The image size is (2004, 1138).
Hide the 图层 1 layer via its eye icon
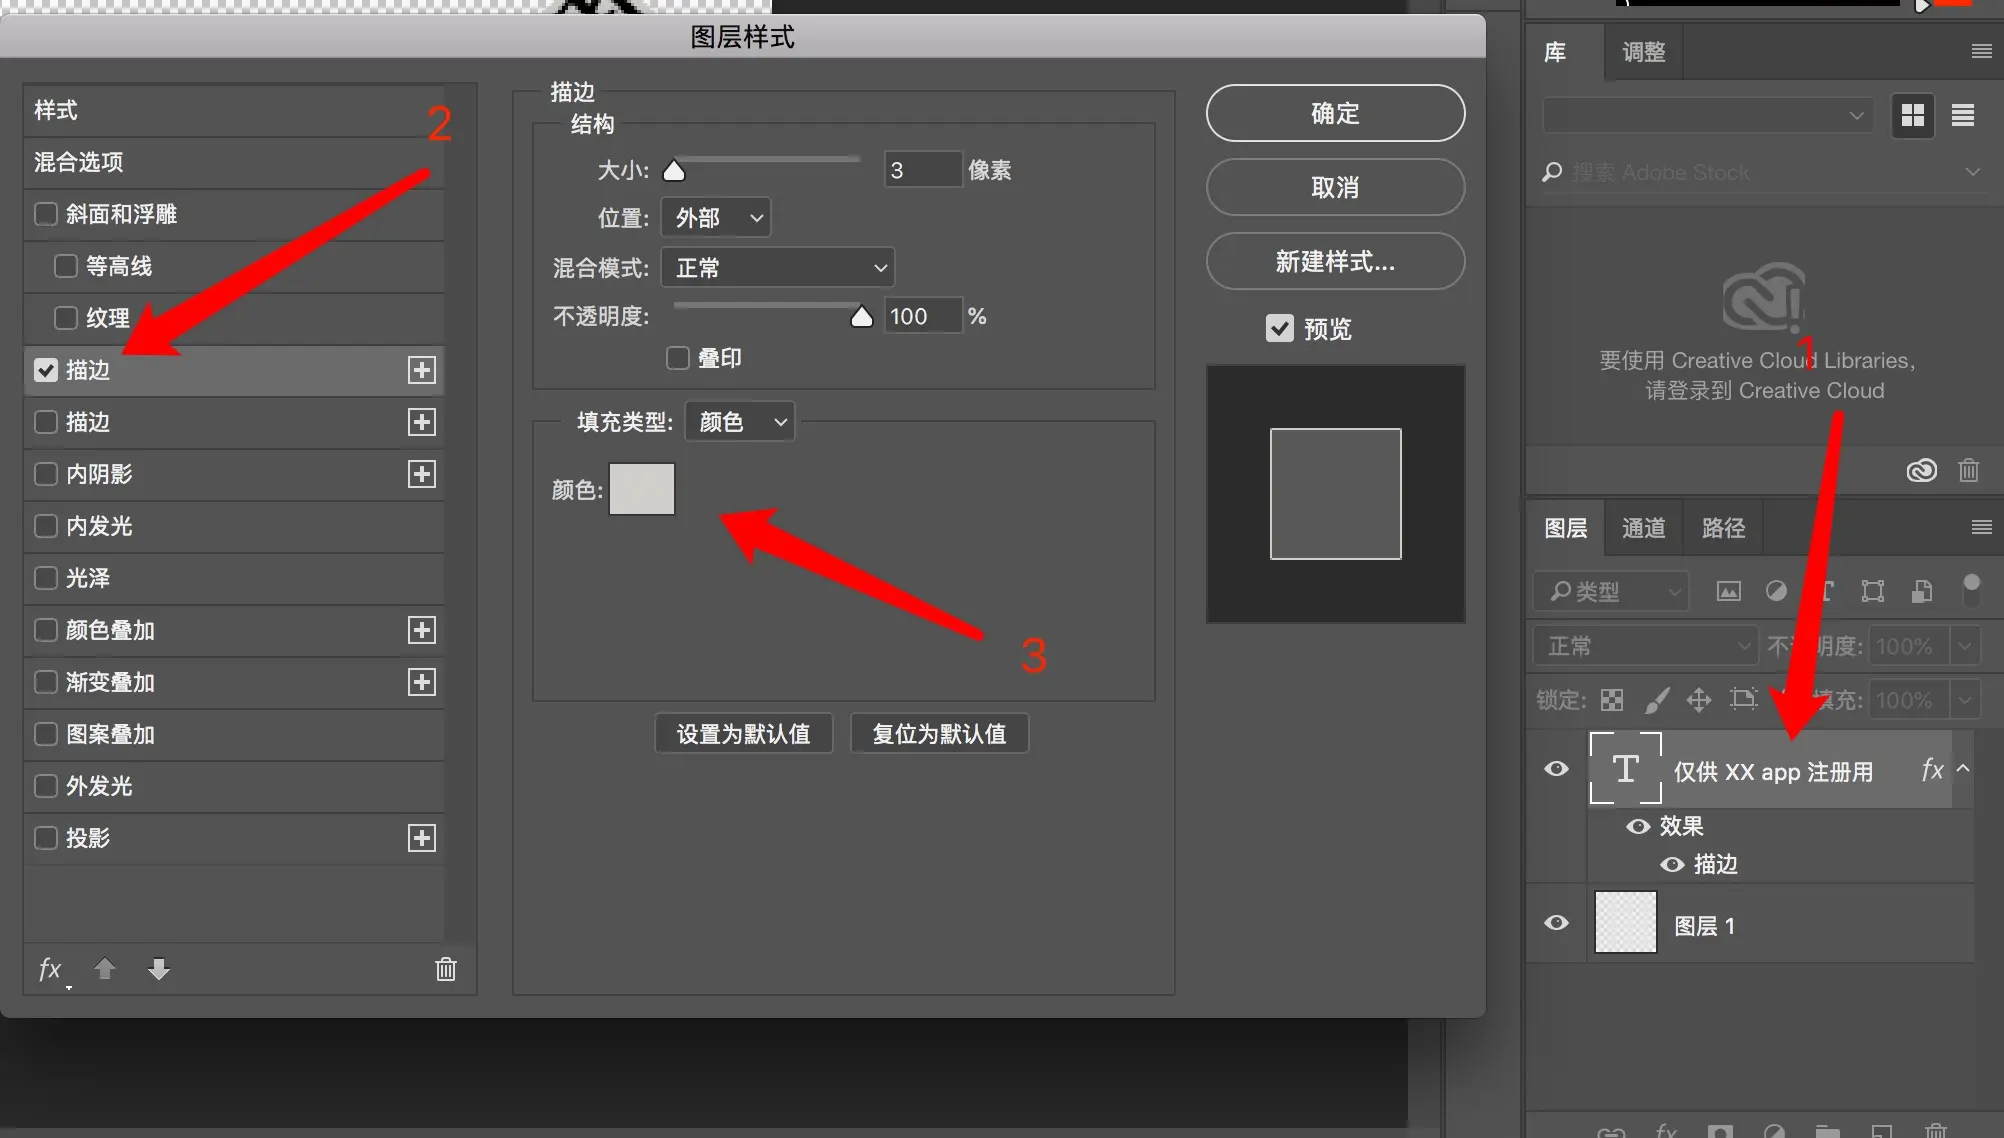tap(1556, 923)
